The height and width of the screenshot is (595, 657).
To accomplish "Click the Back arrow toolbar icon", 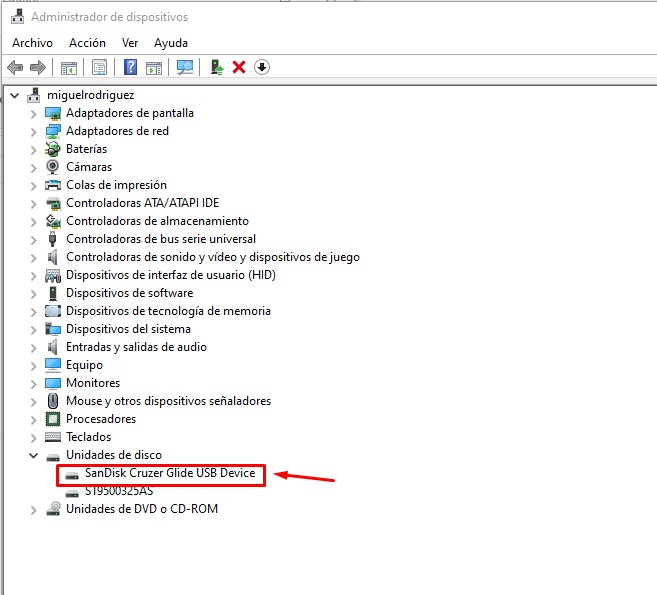I will pos(15,67).
